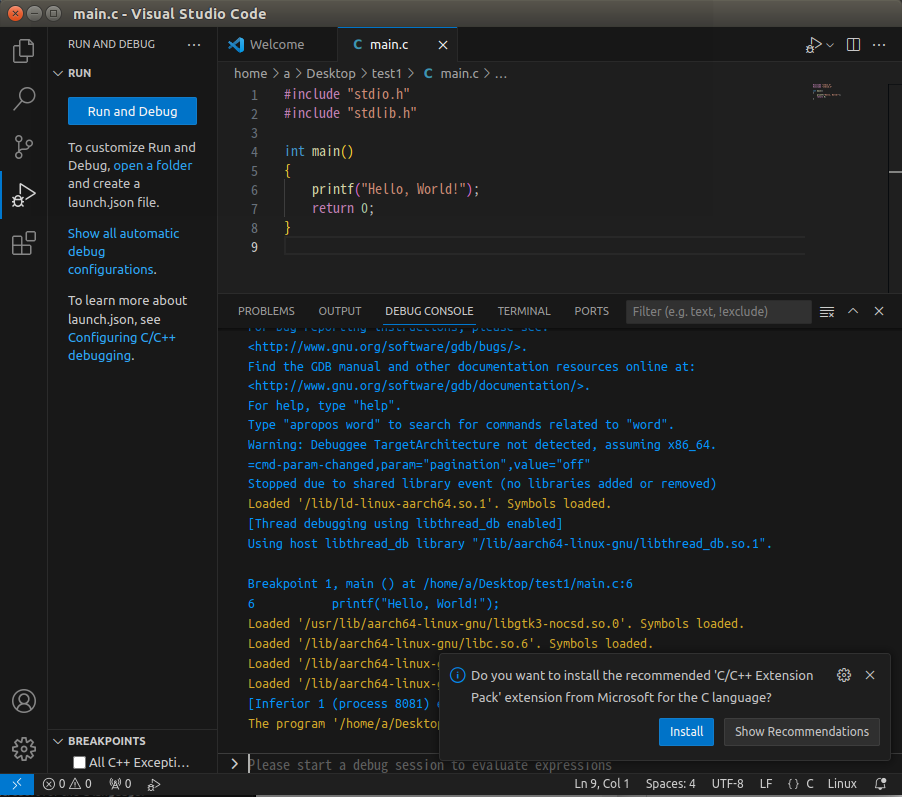Open the Extensions view
902x797 pixels.
pos(24,243)
